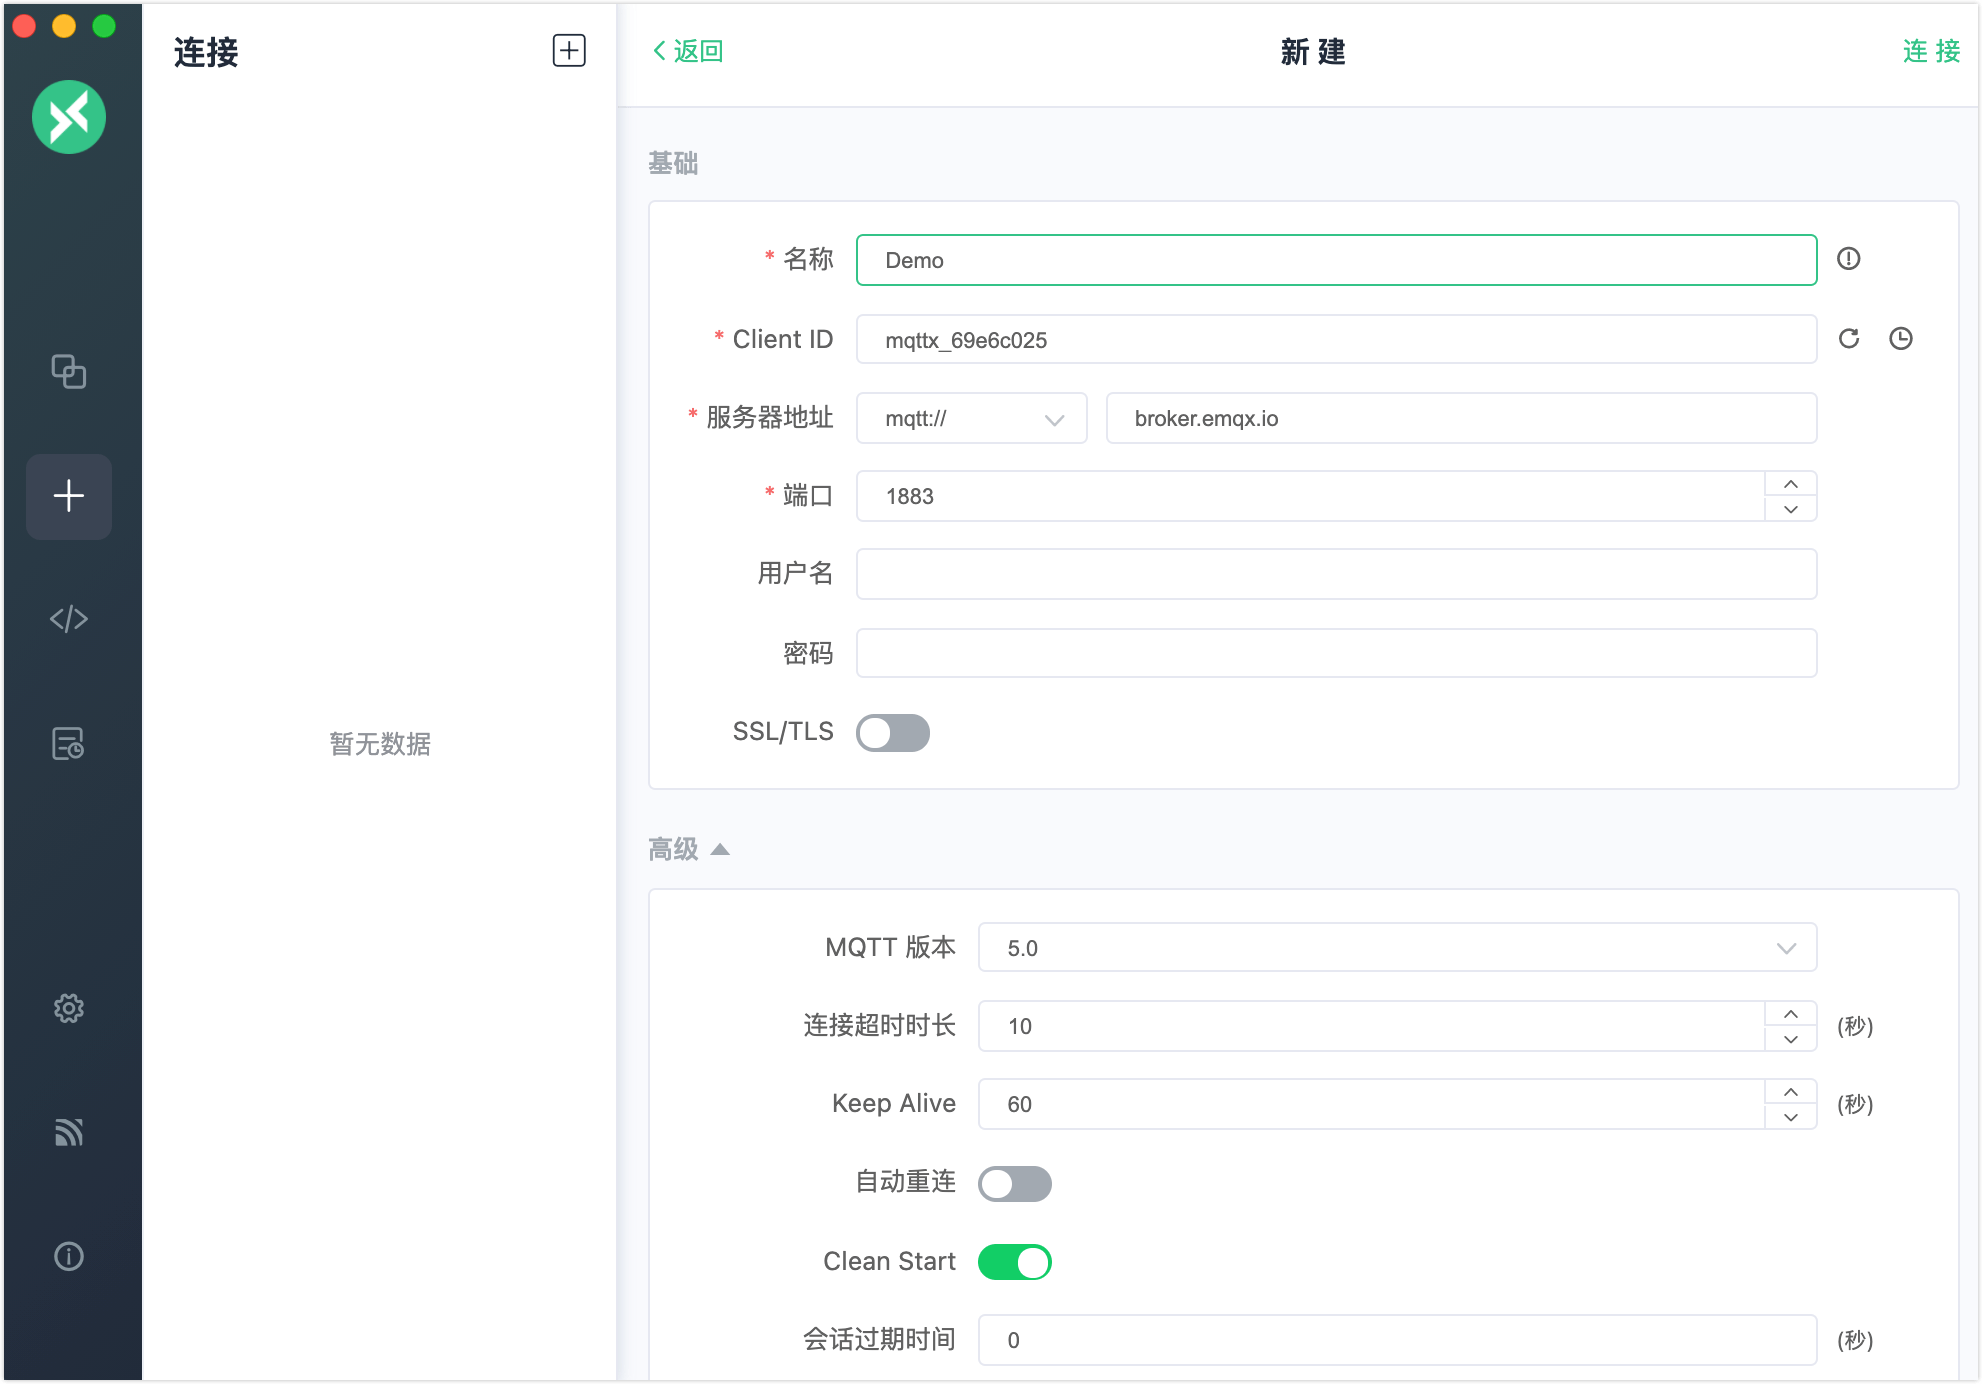This screenshot has height=1384, width=1982.
Task: Turn on the auto reconnect switch
Action: [1014, 1184]
